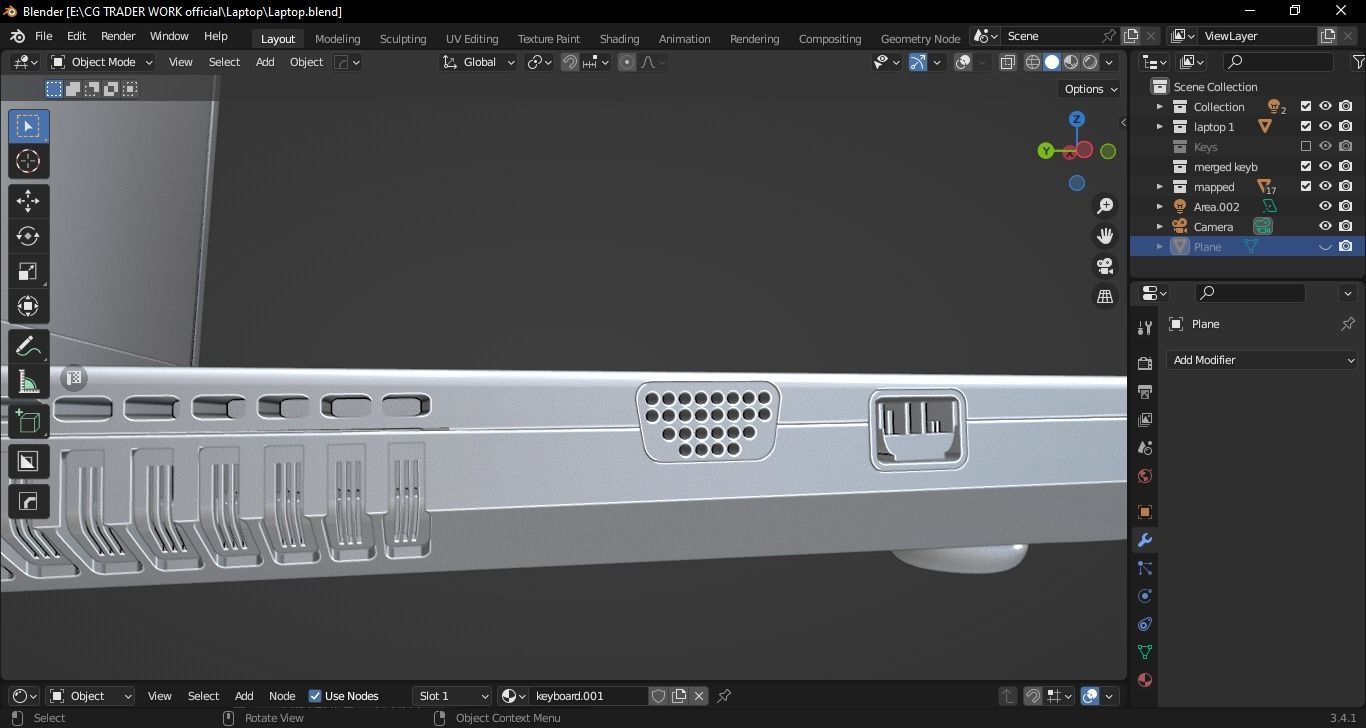Hide Area.002 light with eye icon
Screen dimensions: 1366x728
[1326, 207]
